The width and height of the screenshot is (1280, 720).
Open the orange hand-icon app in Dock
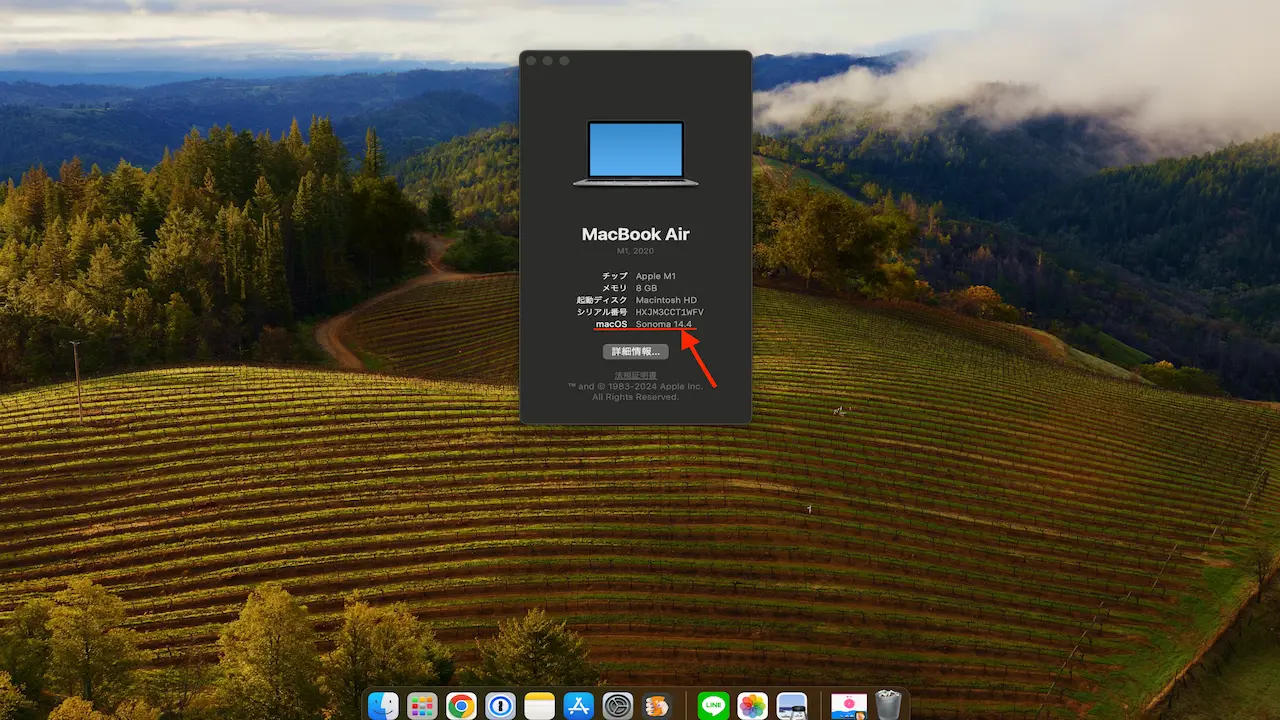[x=657, y=706]
